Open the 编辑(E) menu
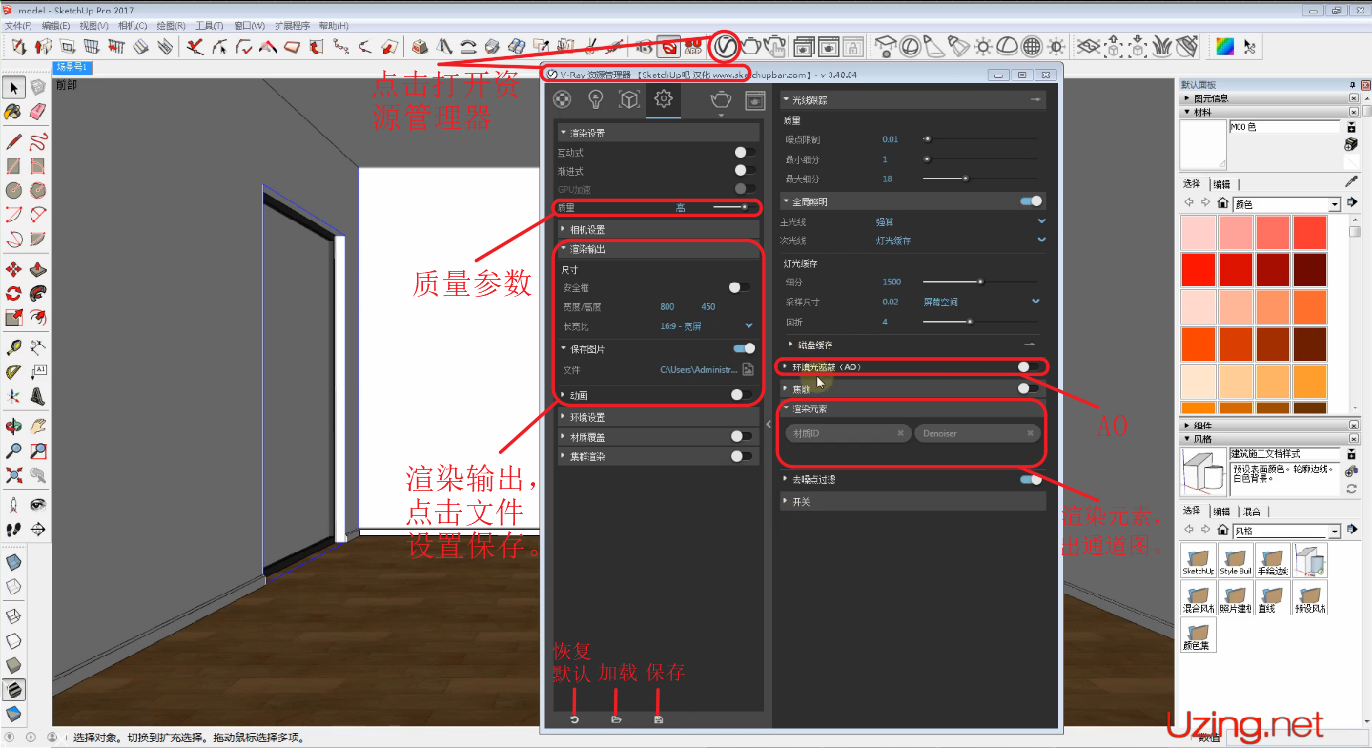Viewport: 1372px width, 748px height. (x=56, y=25)
